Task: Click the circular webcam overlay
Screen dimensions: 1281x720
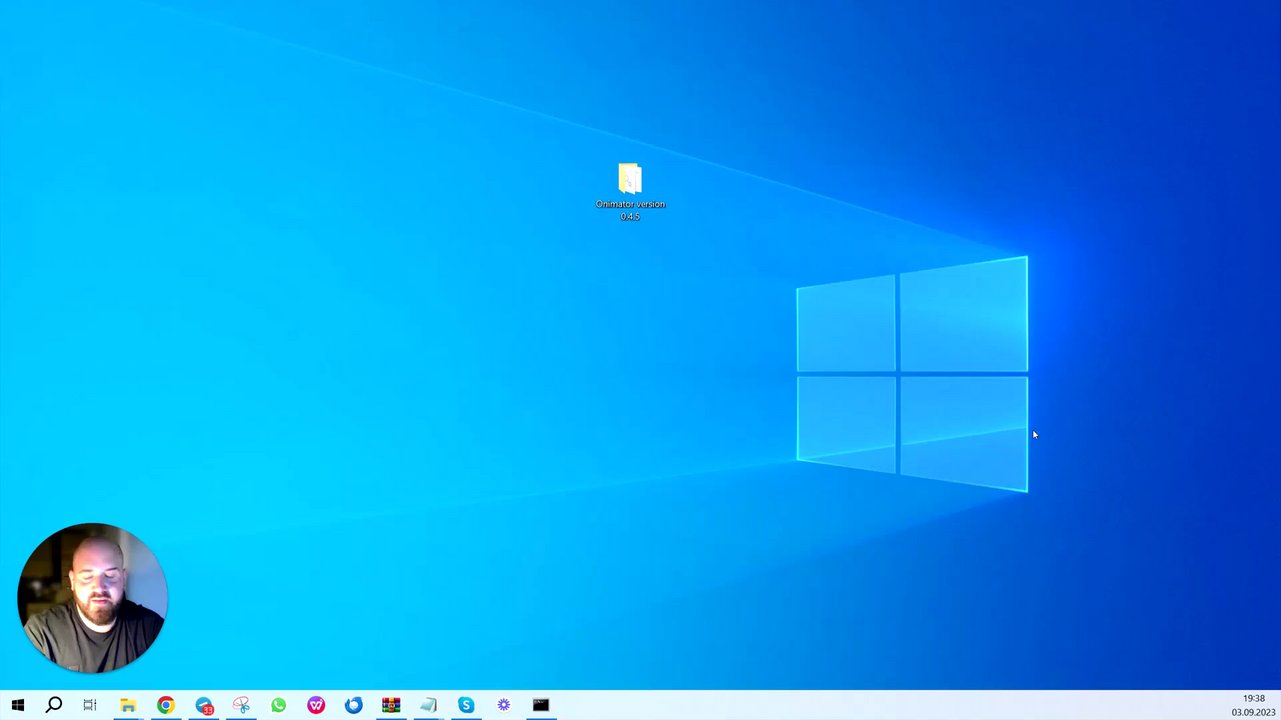Action: point(92,597)
